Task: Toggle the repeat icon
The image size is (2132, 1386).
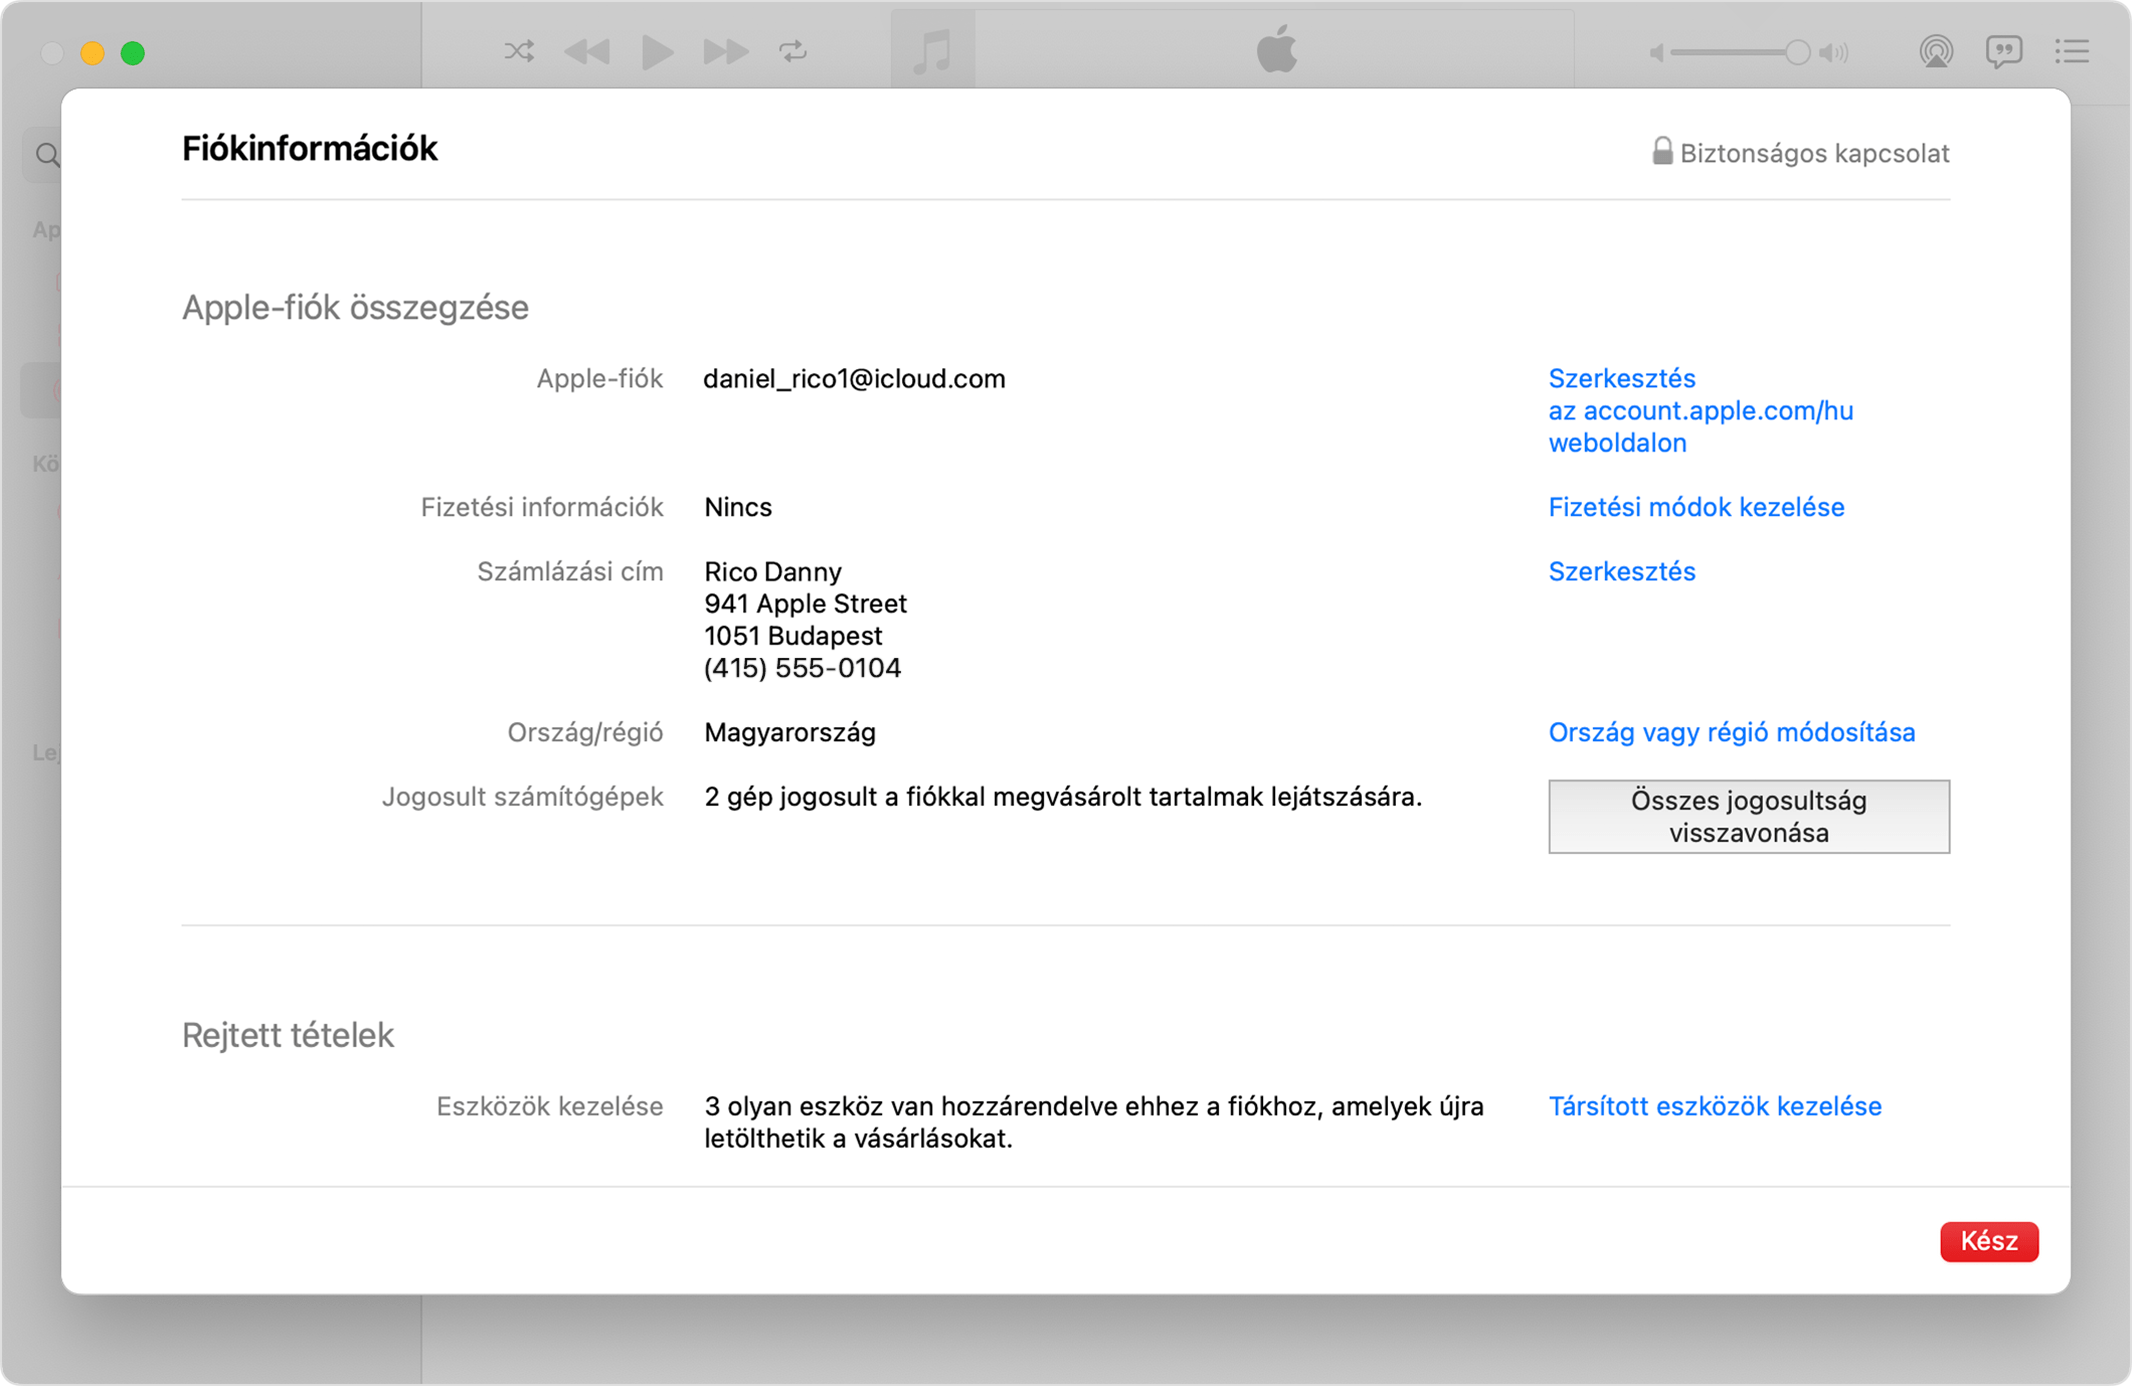Action: pos(793,51)
